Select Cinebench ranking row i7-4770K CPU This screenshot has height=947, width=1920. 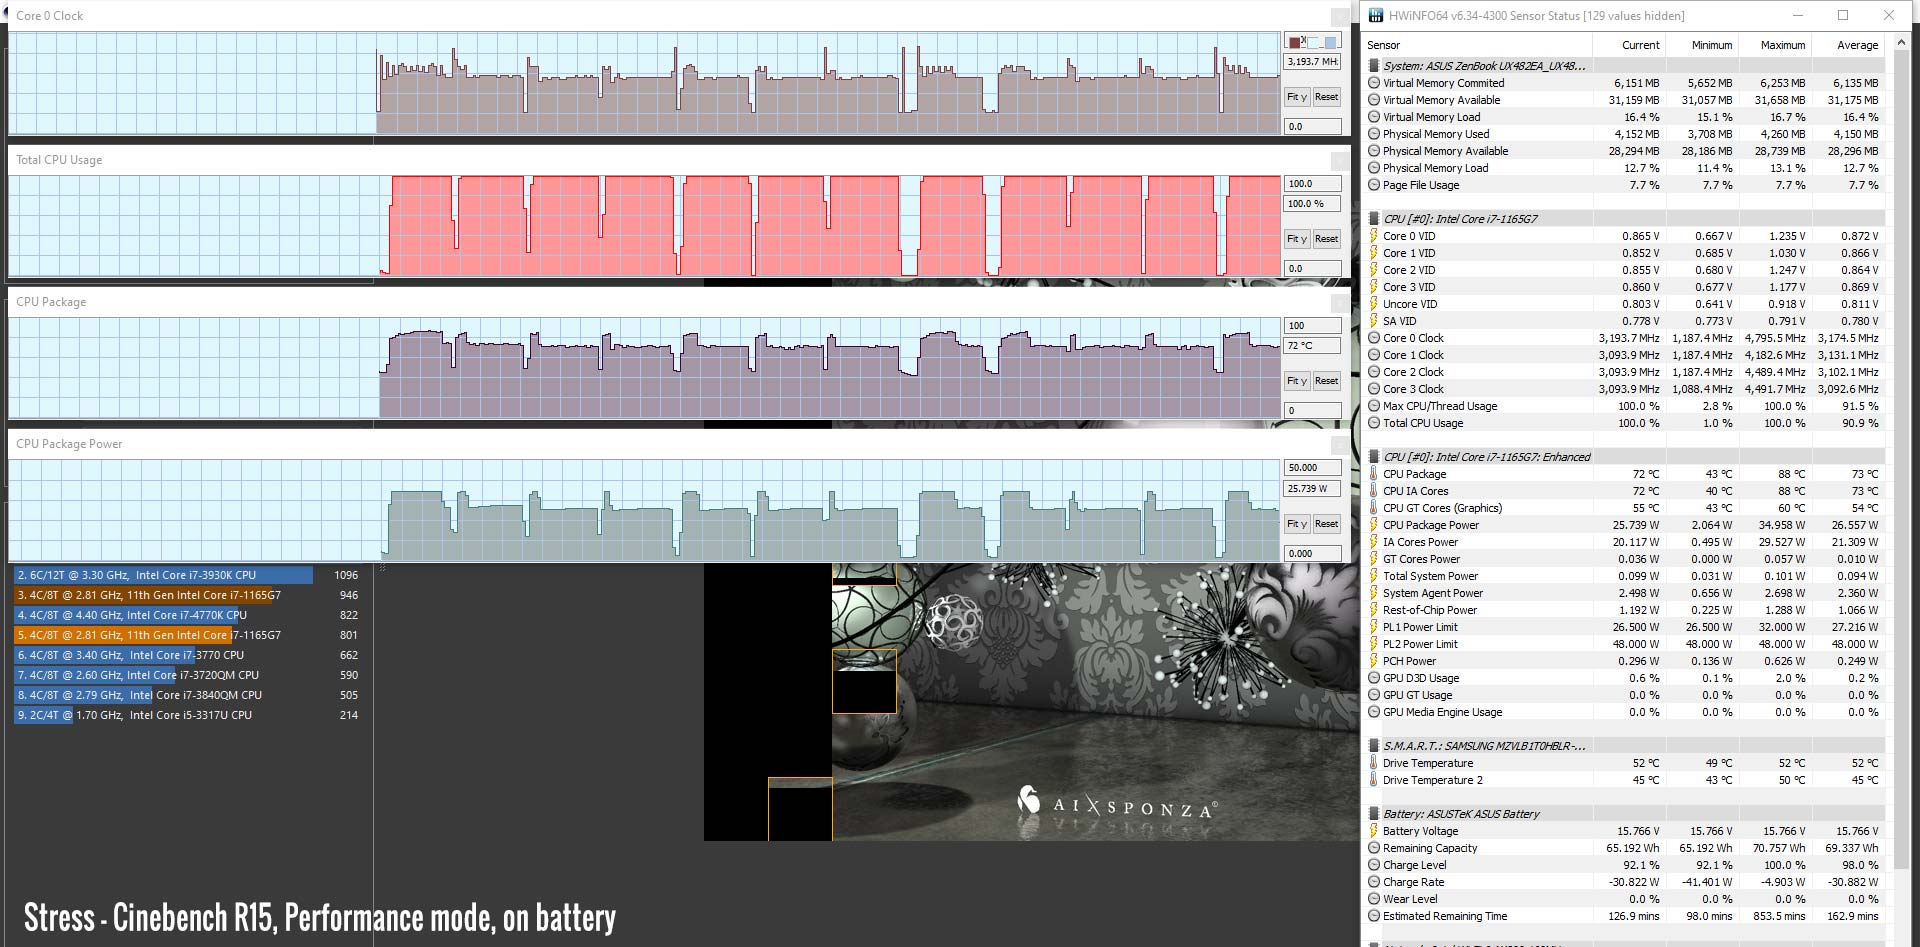pyautogui.click(x=187, y=615)
